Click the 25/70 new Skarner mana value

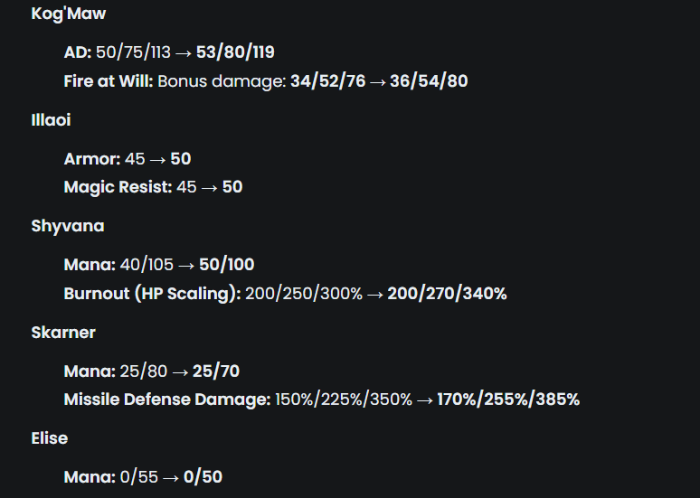pos(216,371)
